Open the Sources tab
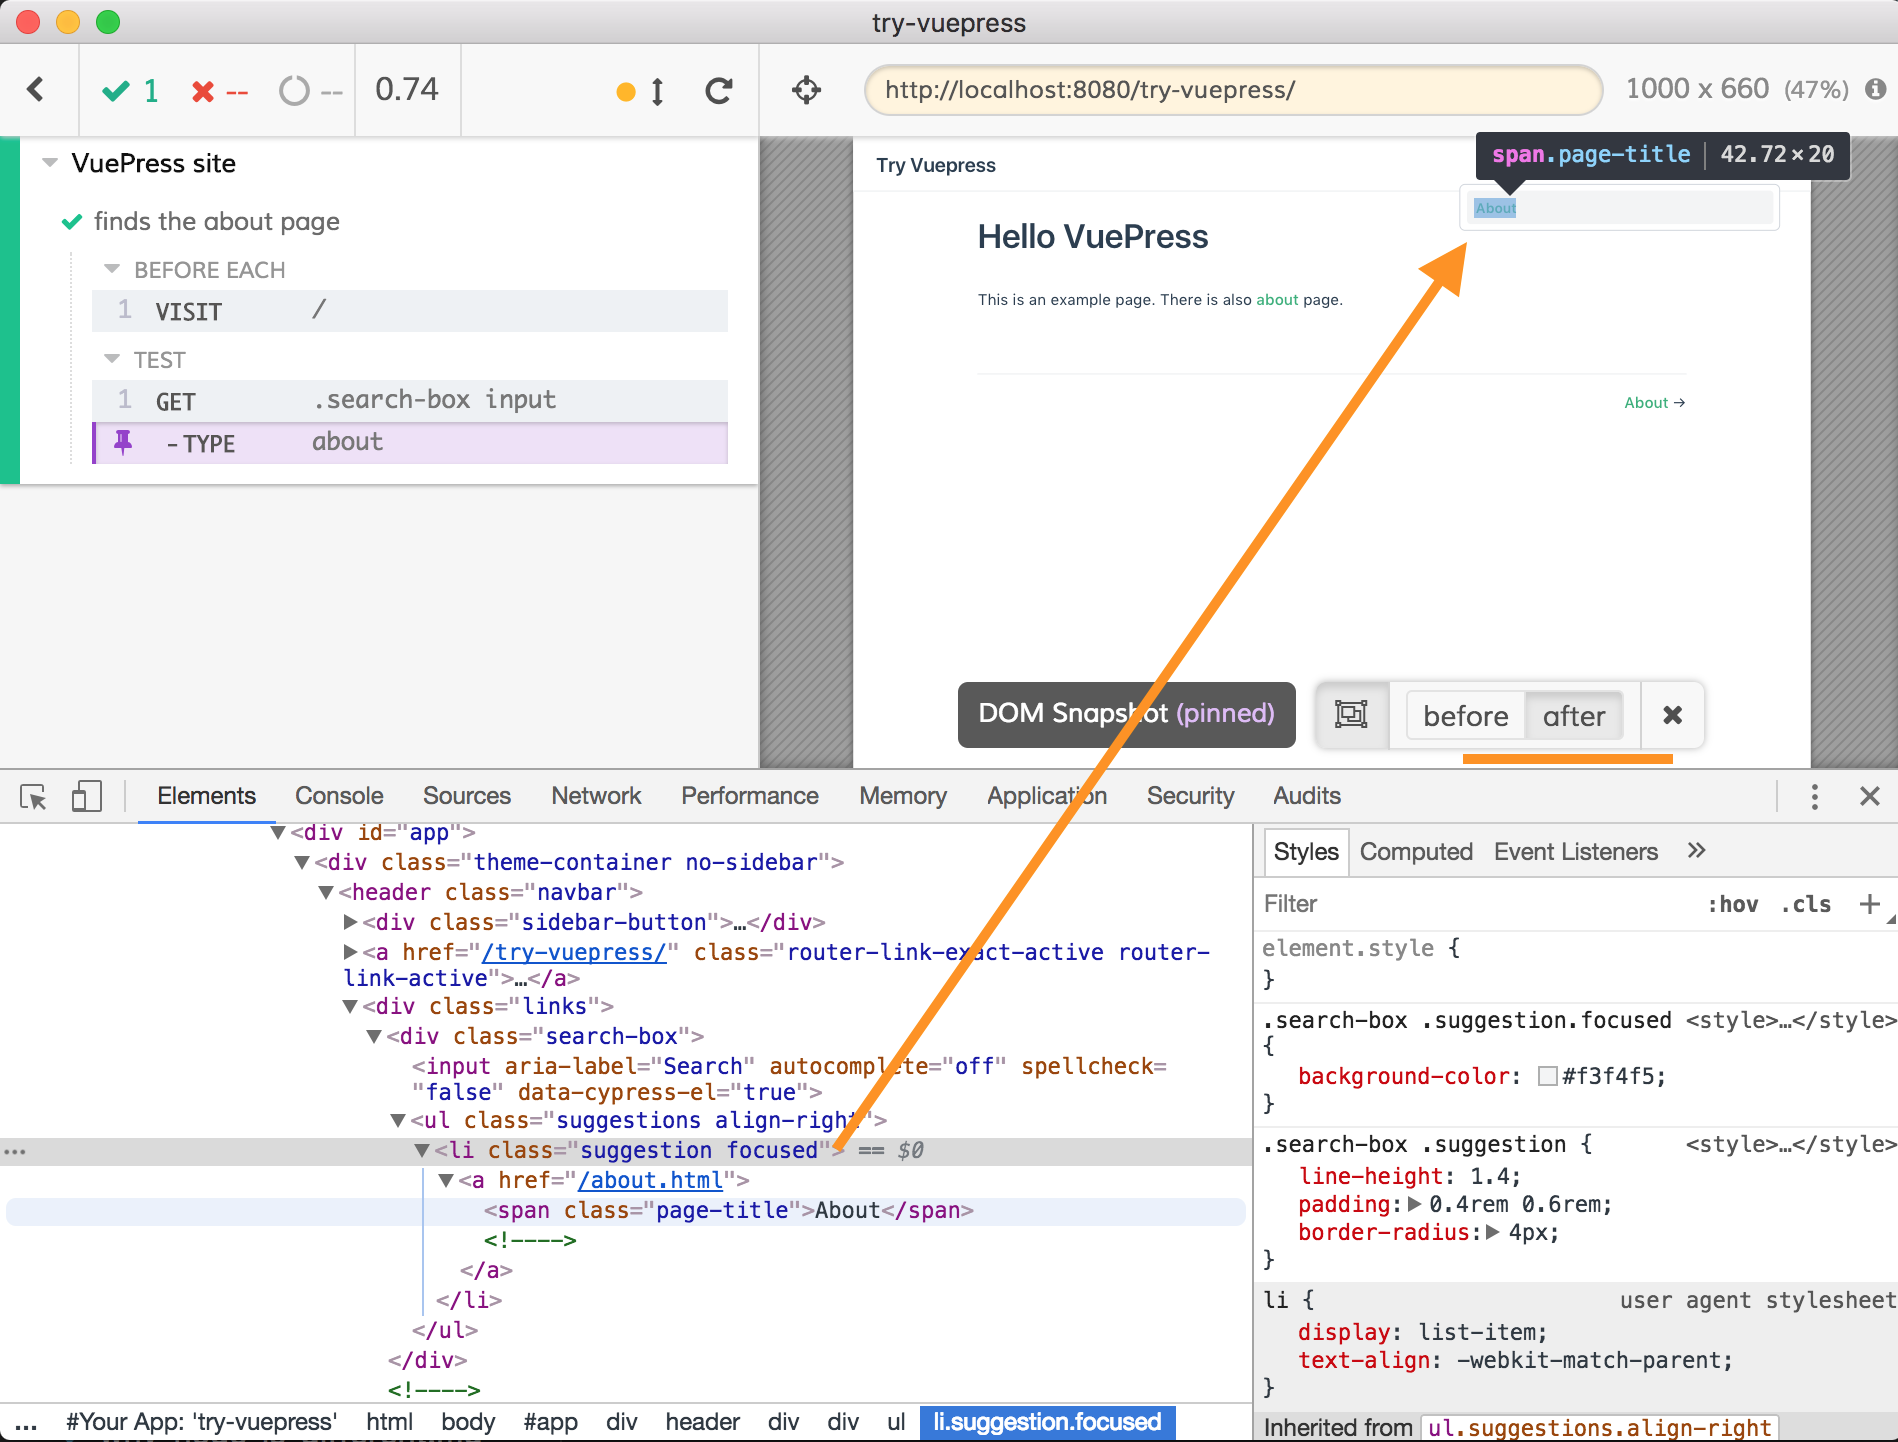Screen dimensions: 1898x1442 tap(466, 796)
